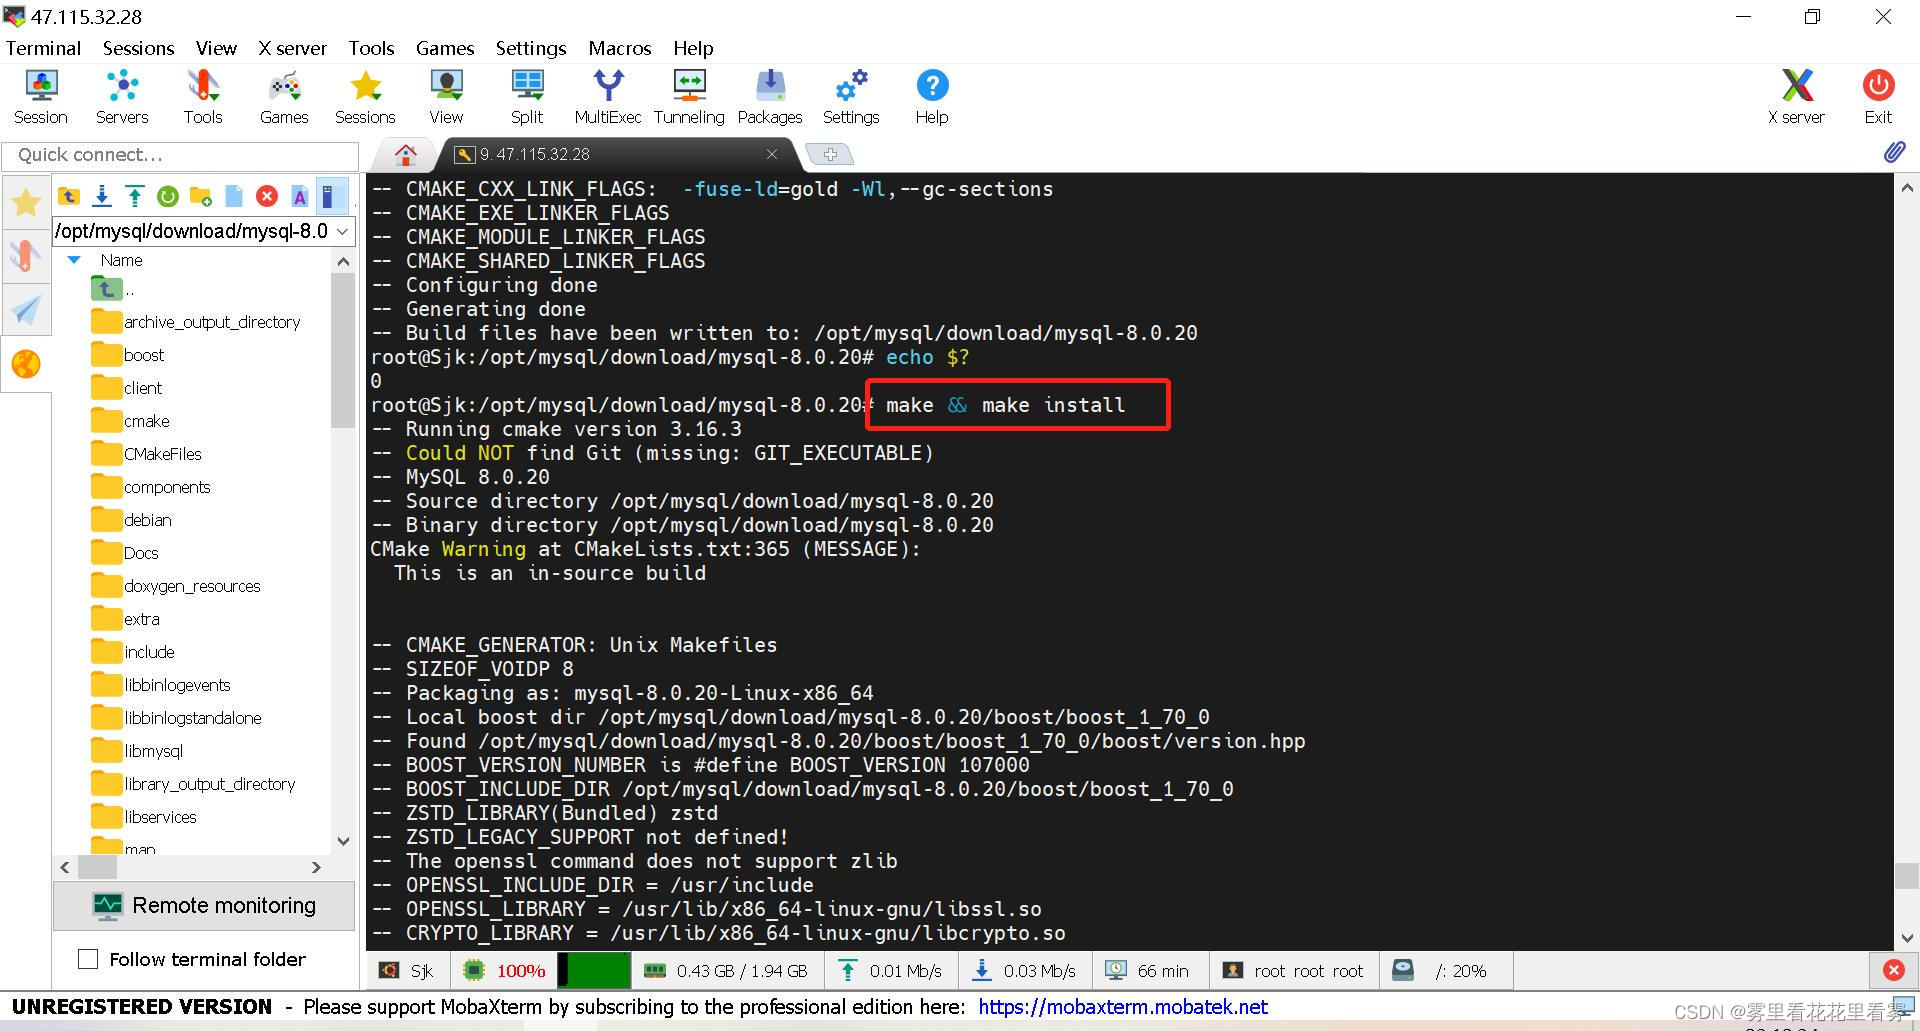Click terminal scrollbar down arrow
The width and height of the screenshot is (1920, 1031).
1907,938
